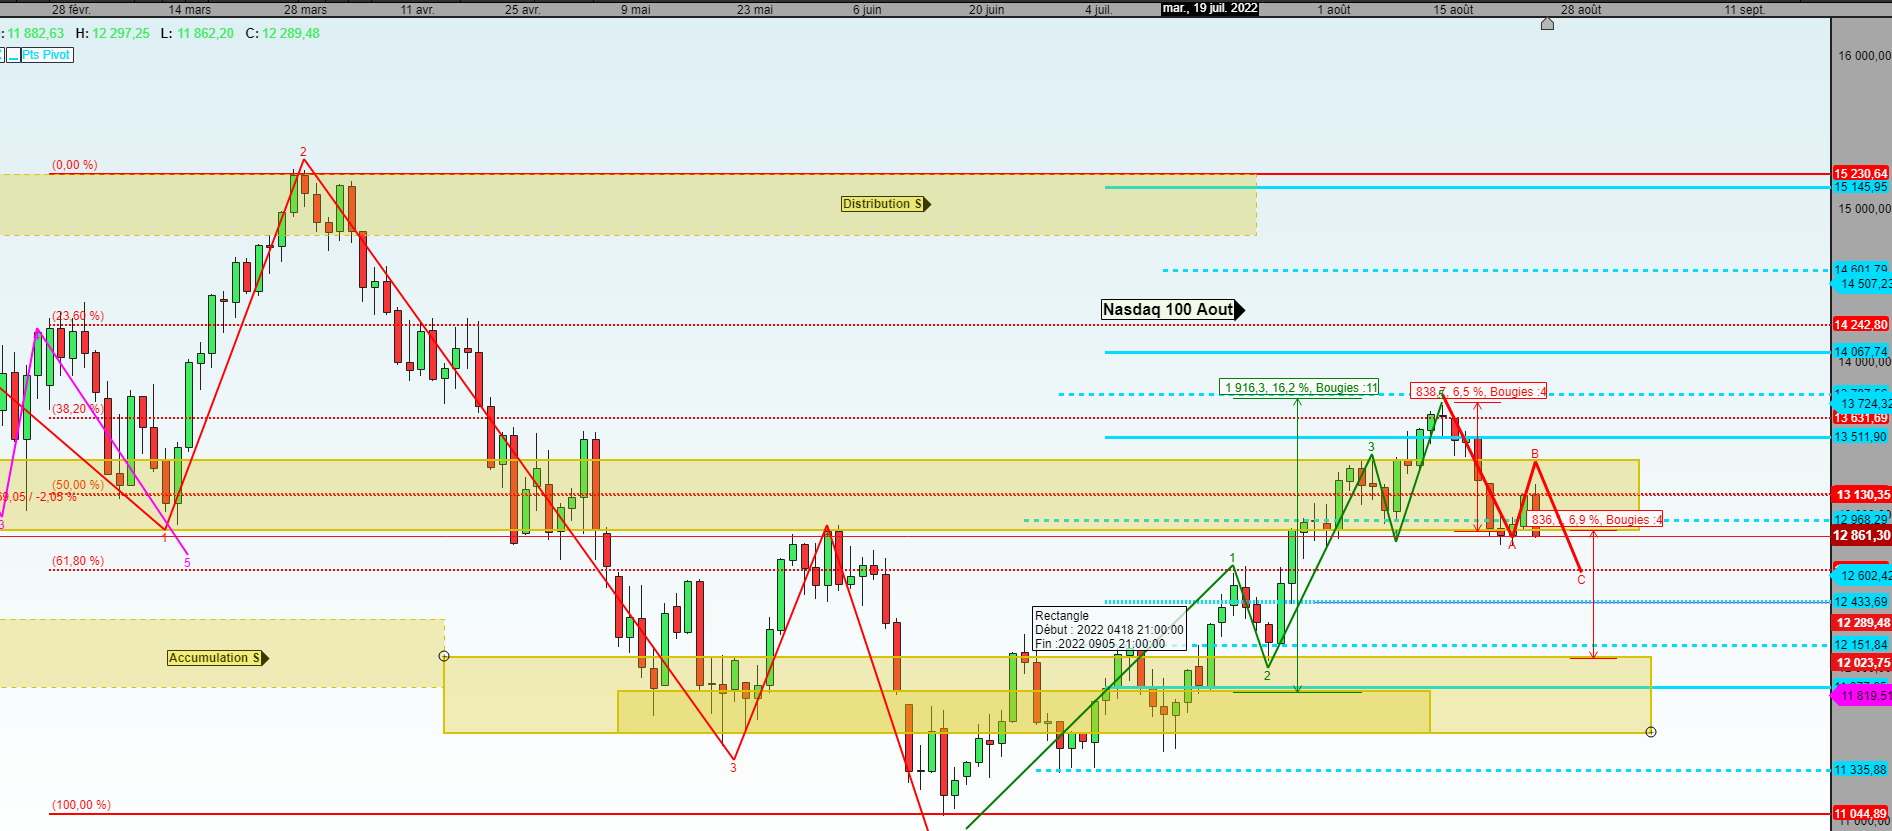This screenshot has height=831, width=1892.
Task: Click the Fibonacci (100,00 %) level label
Action: pos(81,805)
